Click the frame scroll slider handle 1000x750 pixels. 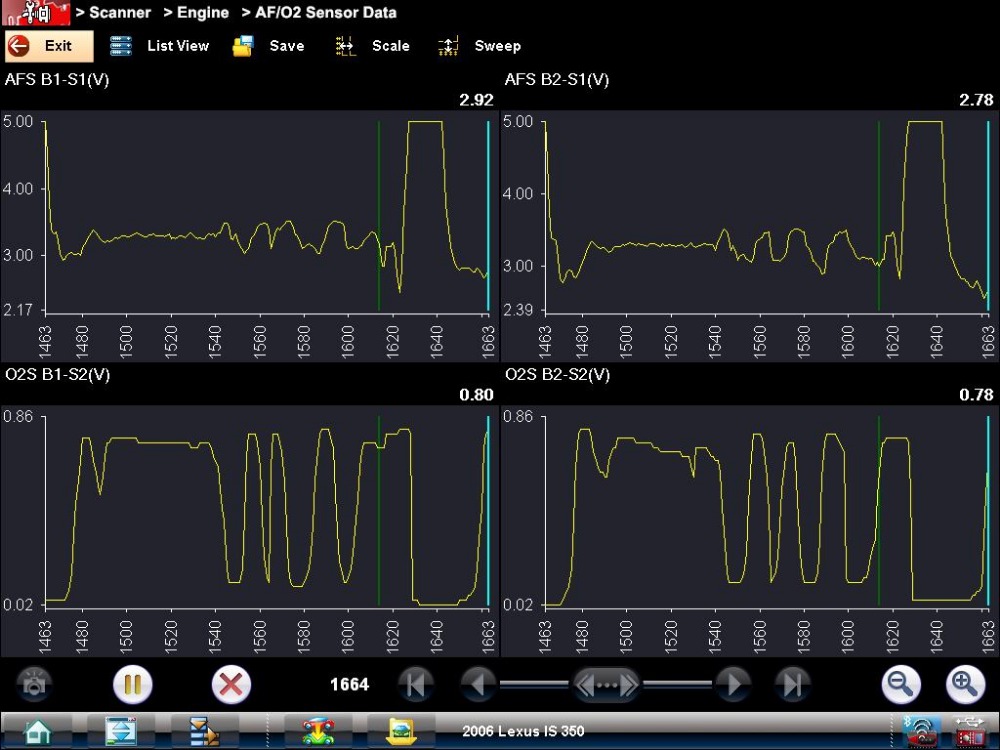click(x=606, y=685)
